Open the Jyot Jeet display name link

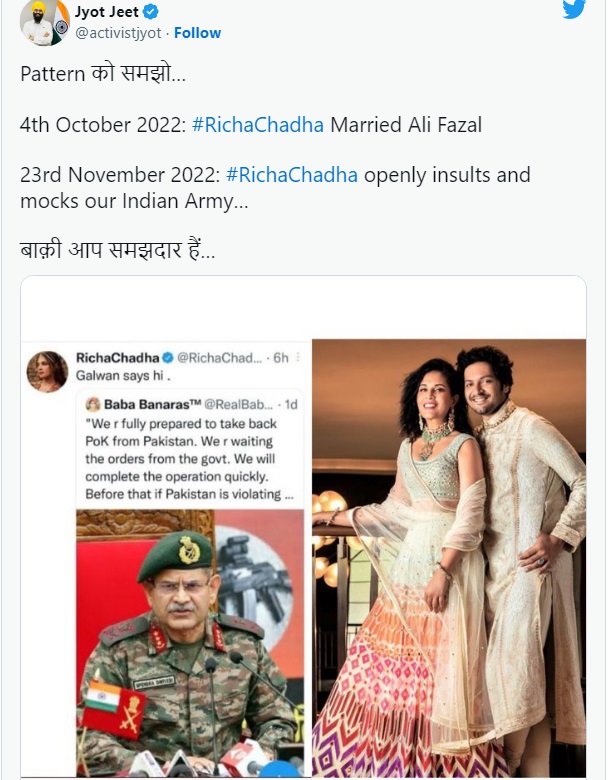point(107,12)
